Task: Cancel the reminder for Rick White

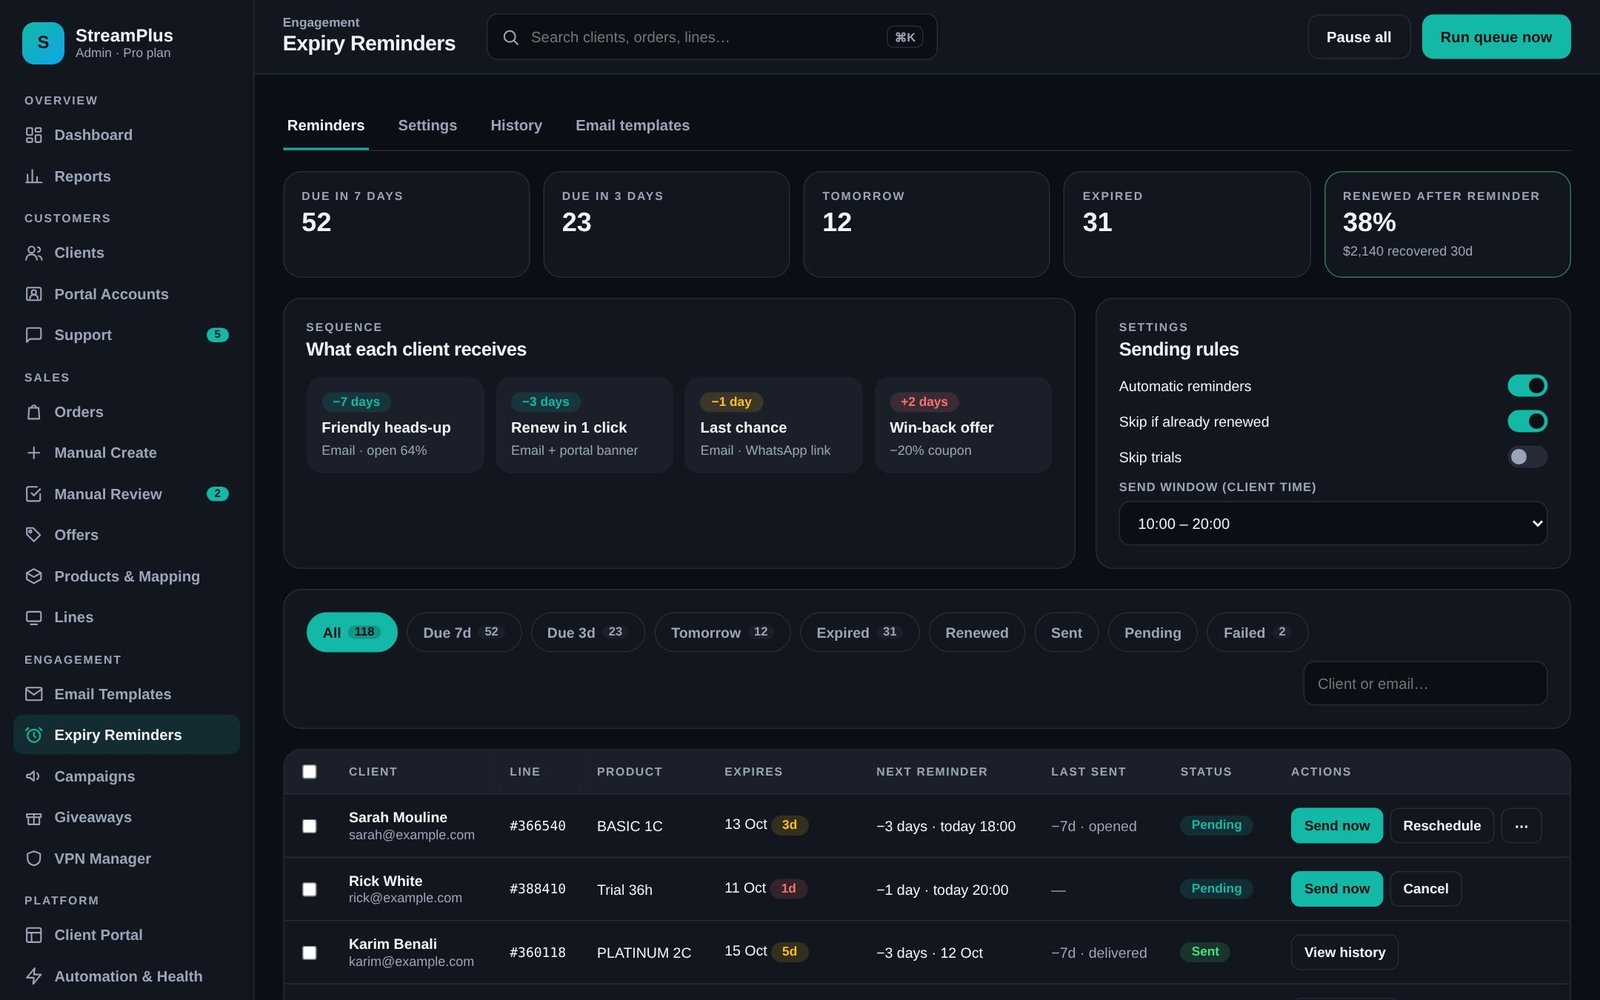Action: 1425,889
